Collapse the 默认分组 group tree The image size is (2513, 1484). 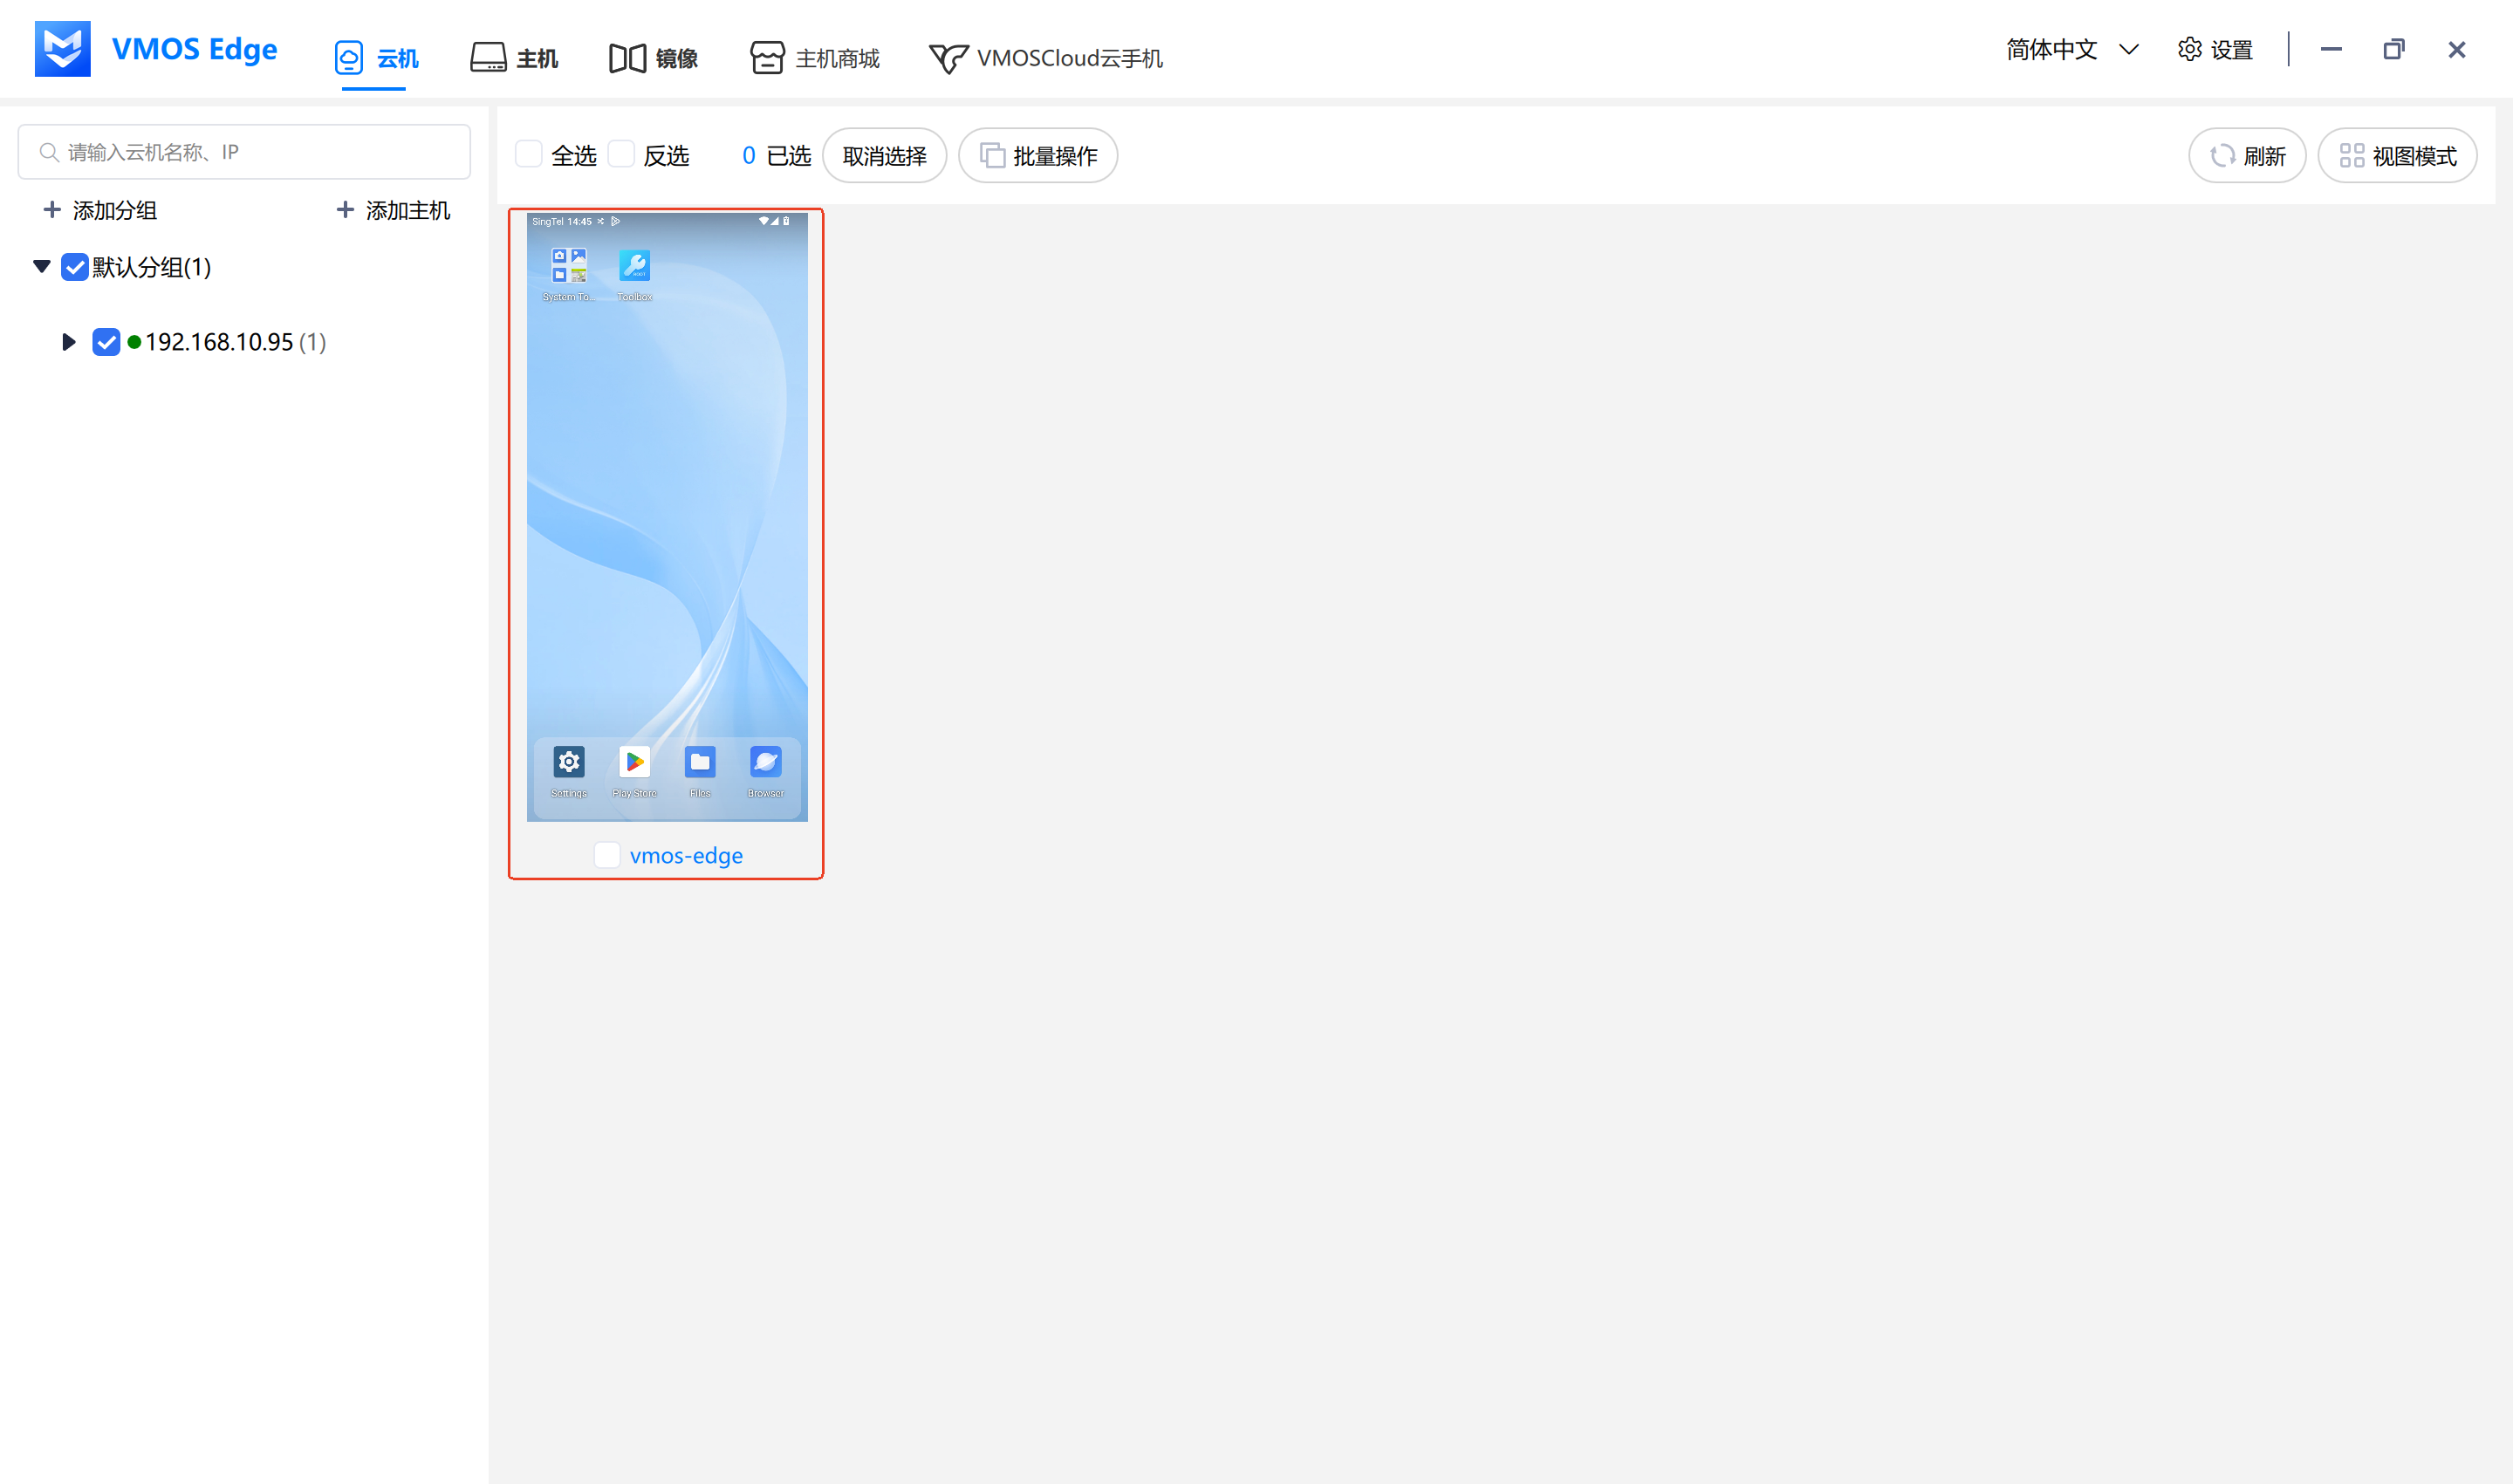(x=42, y=267)
